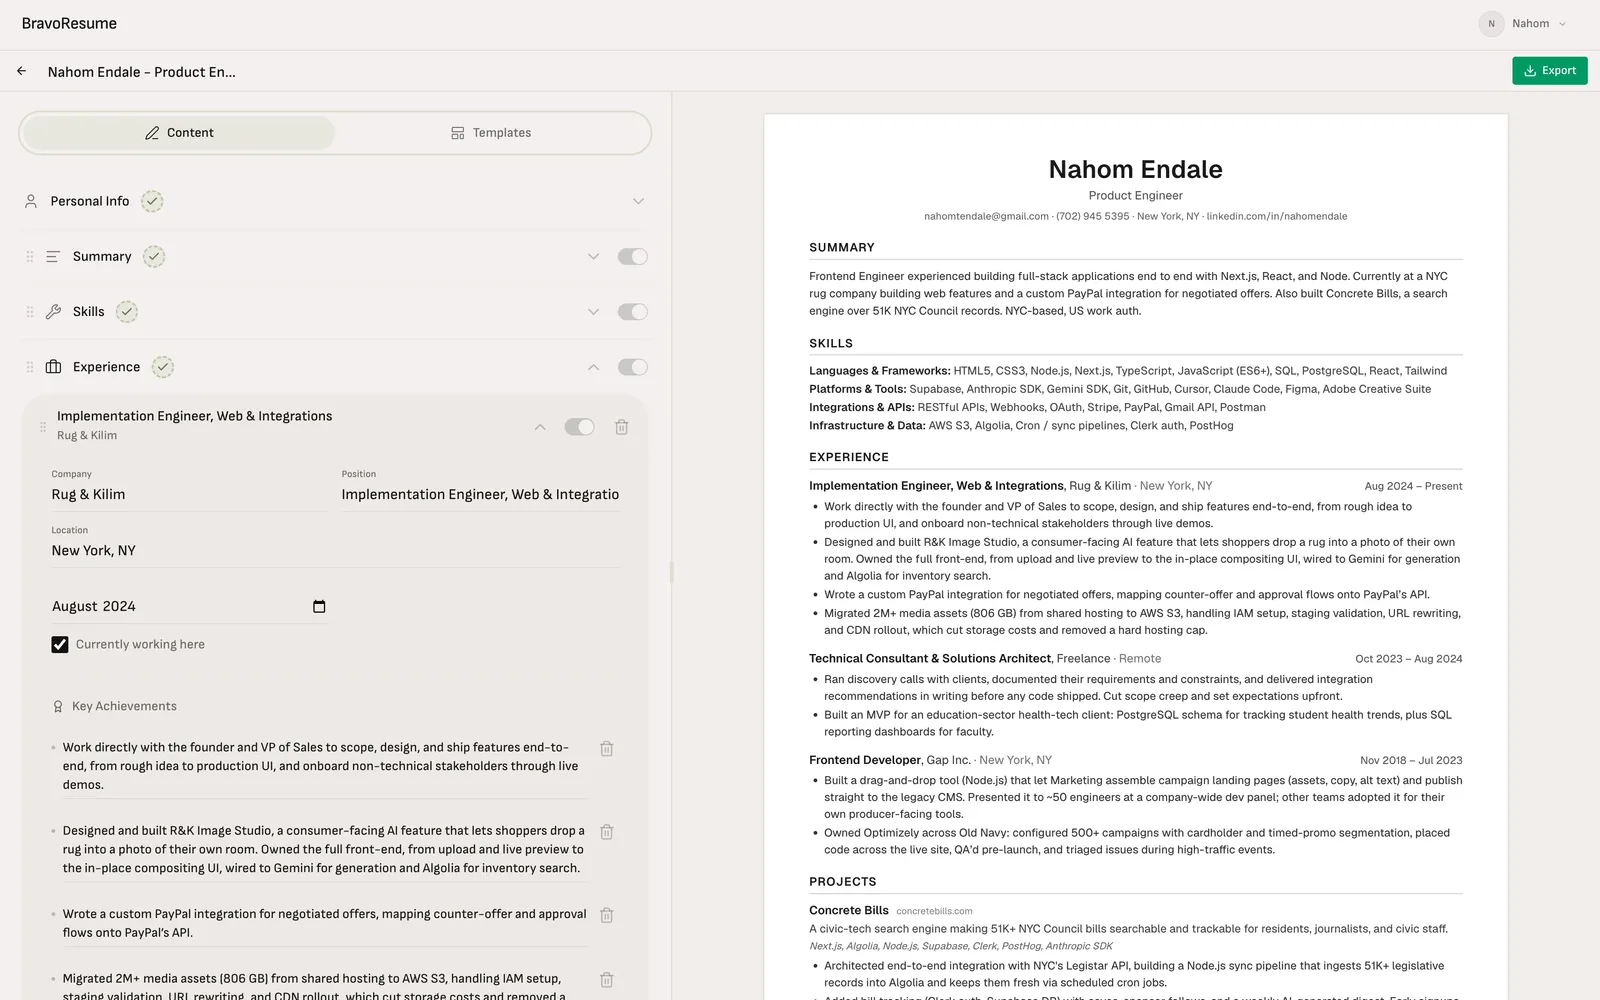Screen dimensions: 1600x1000
Task: Click the Experience completion checkmark badge
Action: pyautogui.click(x=163, y=367)
